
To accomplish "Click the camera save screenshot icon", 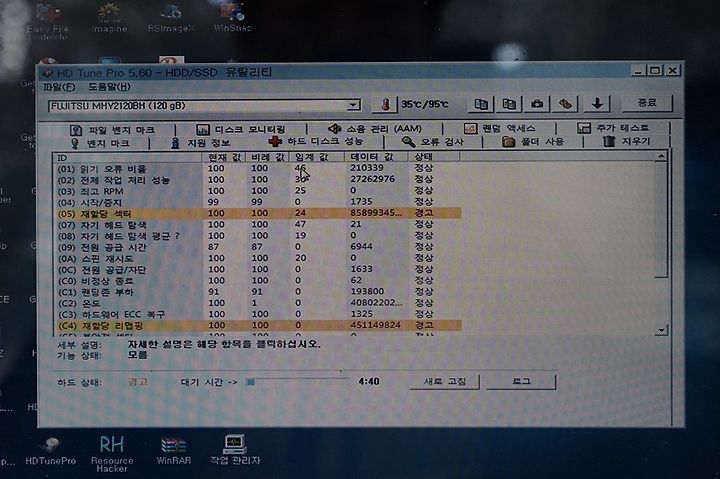I will [x=537, y=104].
